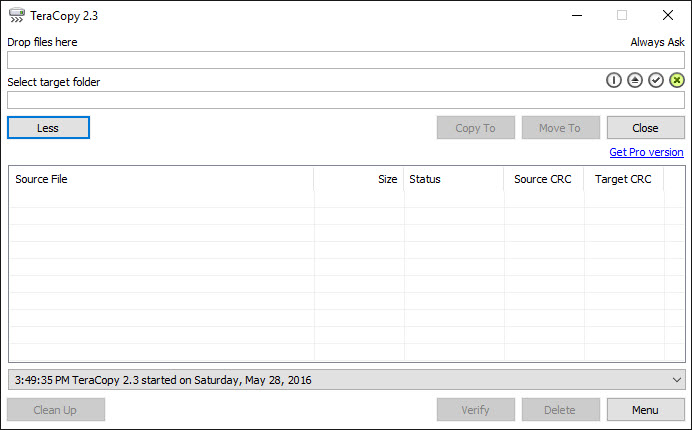Click the Move To button
Screen dimensions: 692x430
pos(560,128)
